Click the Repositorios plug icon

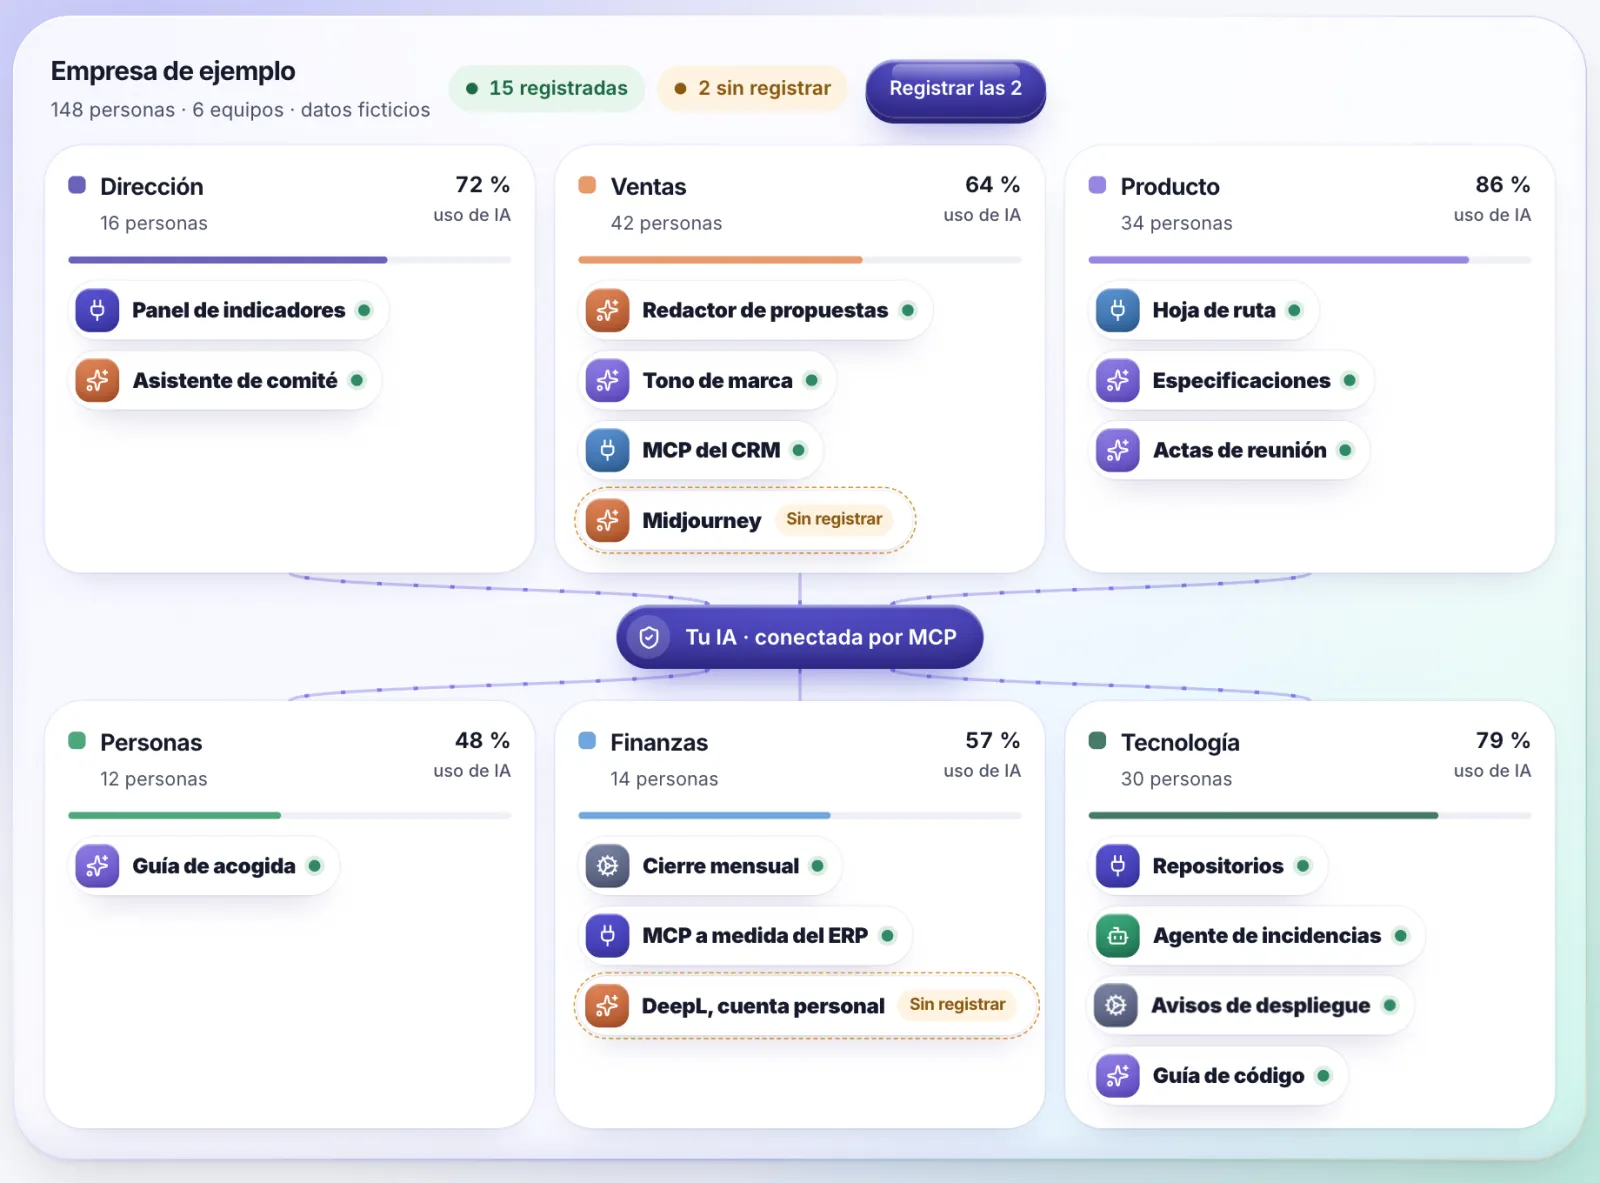point(1117,866)
